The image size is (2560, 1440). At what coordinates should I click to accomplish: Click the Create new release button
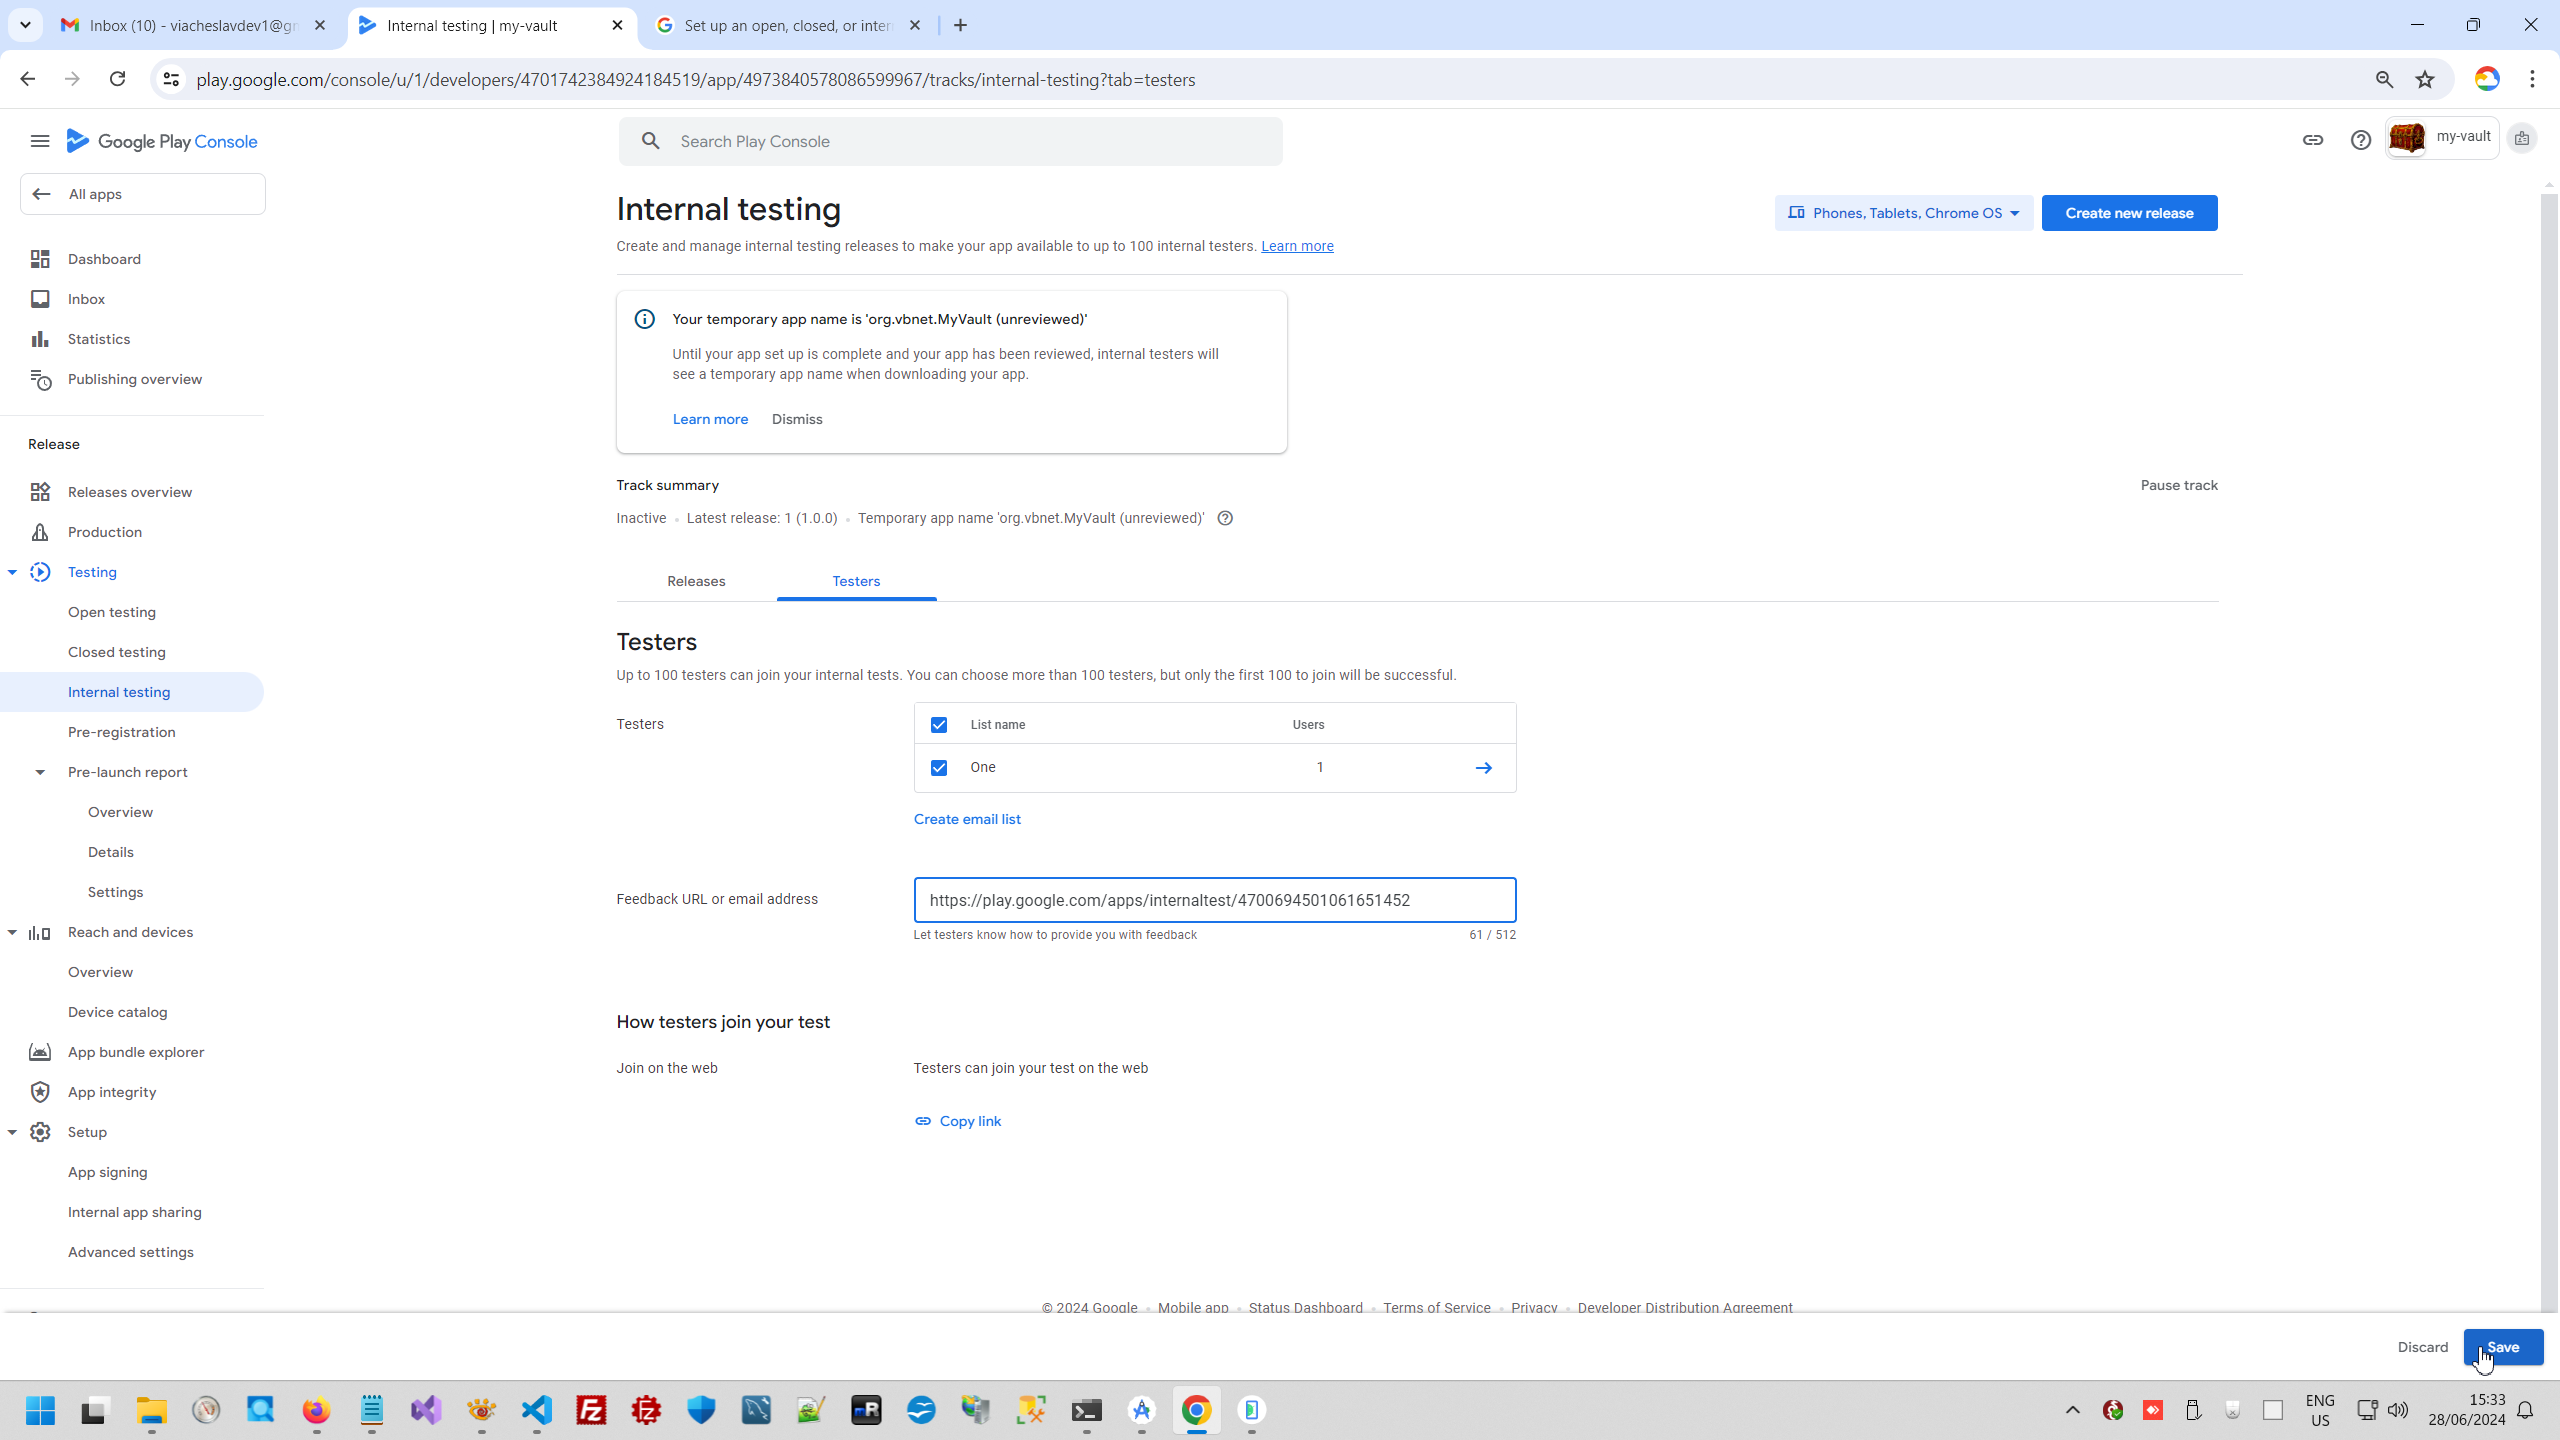(x=2129, y=213)
